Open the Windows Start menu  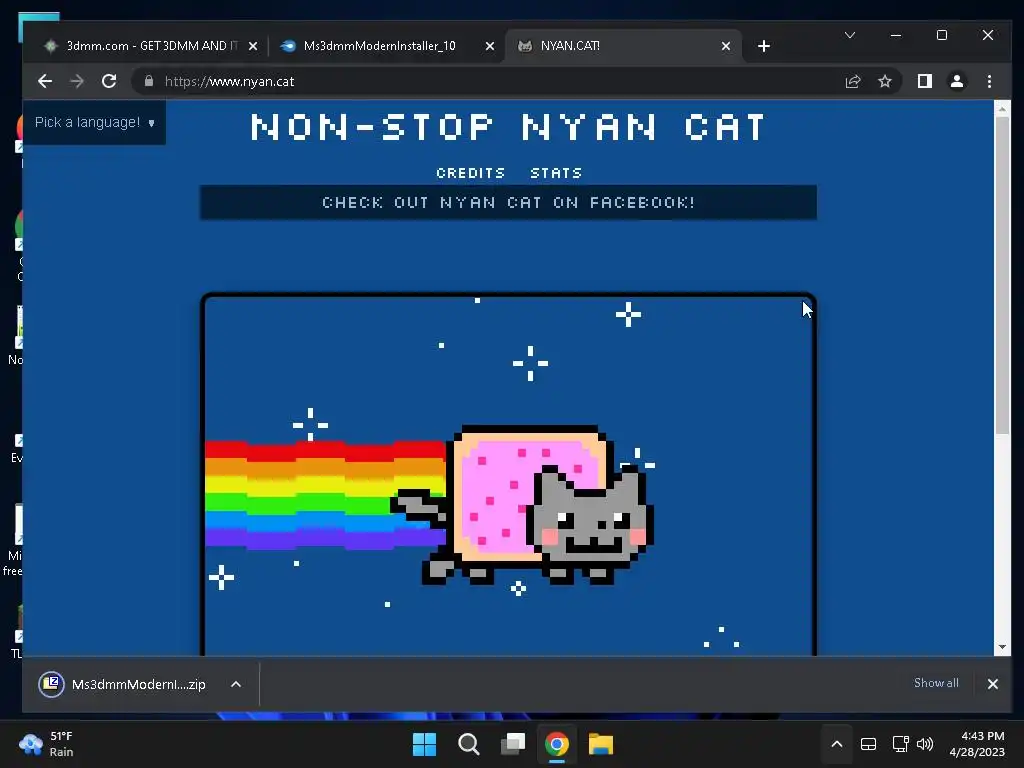(424, 744)
